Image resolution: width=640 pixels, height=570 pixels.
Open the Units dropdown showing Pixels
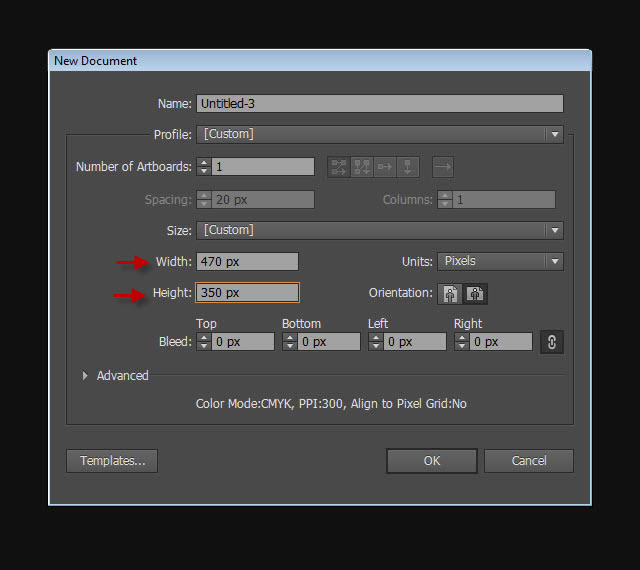coord(500,261)
